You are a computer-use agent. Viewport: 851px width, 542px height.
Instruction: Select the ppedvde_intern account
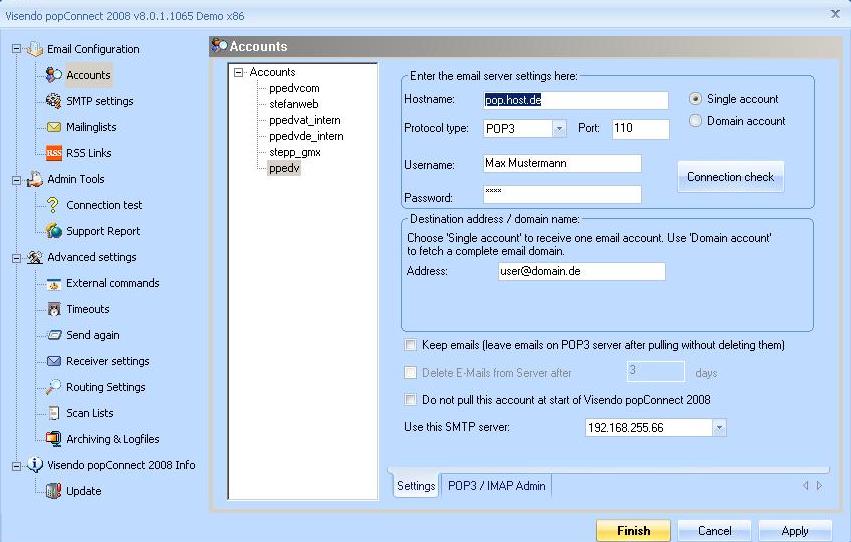(306, 136)
